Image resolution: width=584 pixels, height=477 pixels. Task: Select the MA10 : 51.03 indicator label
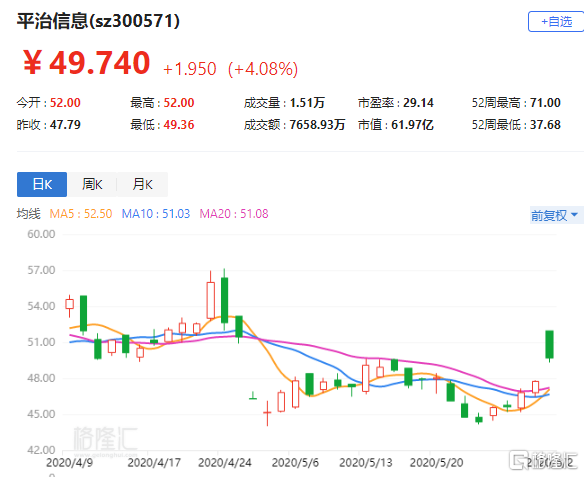156,214
